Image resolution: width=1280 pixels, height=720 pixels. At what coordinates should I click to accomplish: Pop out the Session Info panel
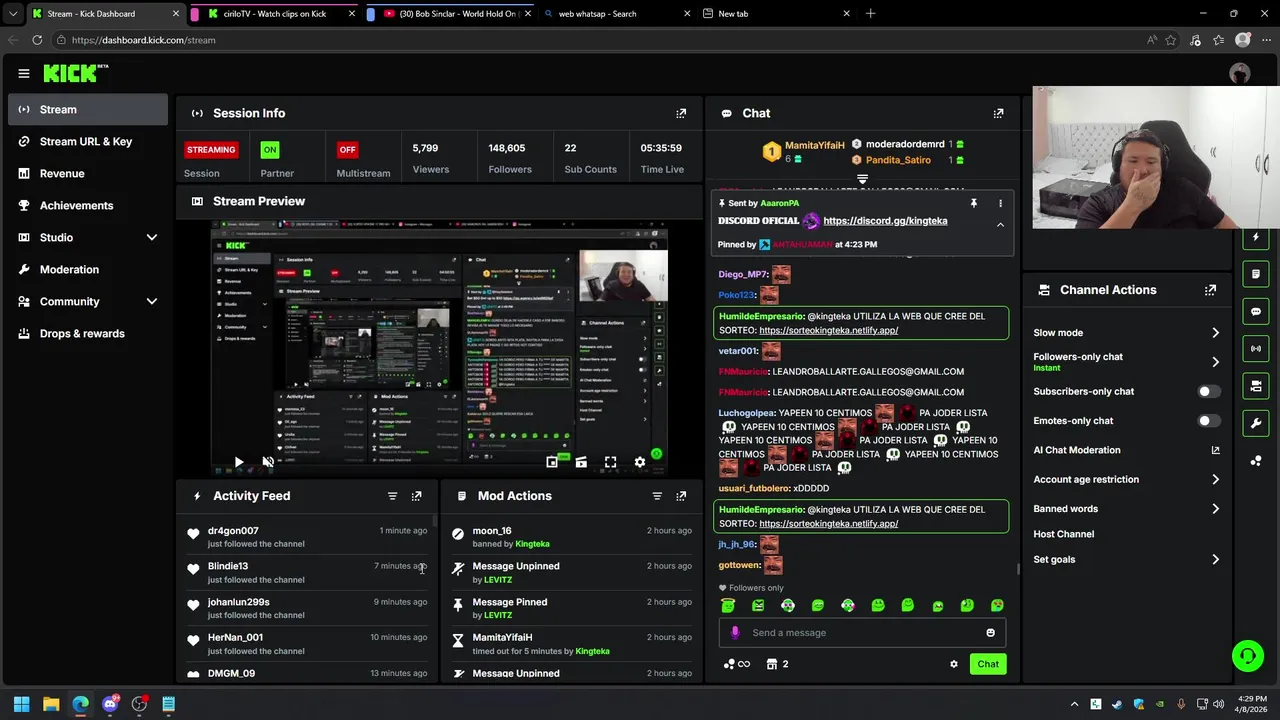tap(681, 113)
